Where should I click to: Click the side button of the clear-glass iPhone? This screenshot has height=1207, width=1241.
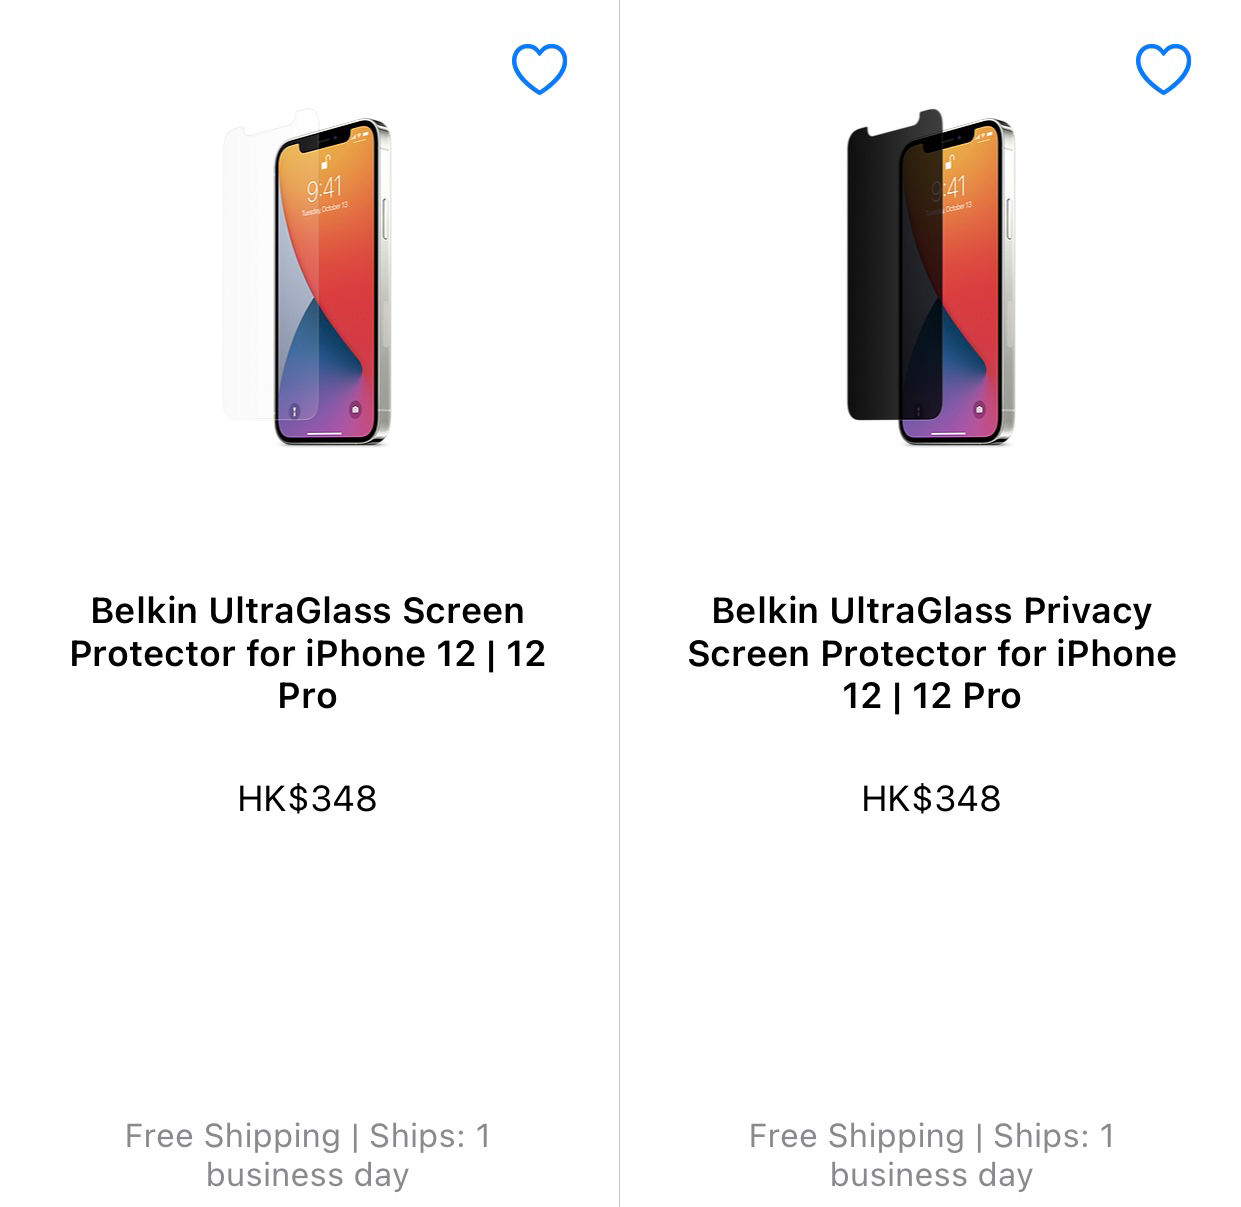(x=386, y=218)
